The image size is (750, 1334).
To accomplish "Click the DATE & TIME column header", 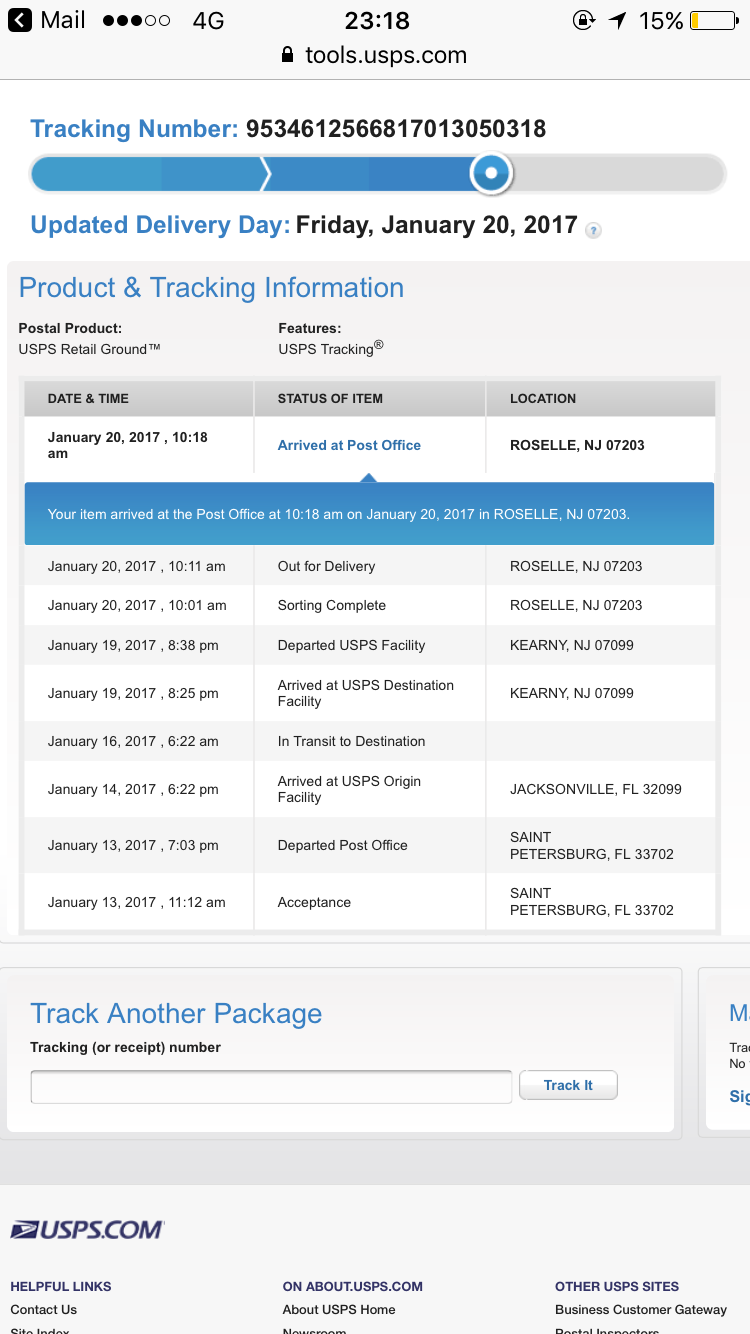I will (x=88, y=398).
